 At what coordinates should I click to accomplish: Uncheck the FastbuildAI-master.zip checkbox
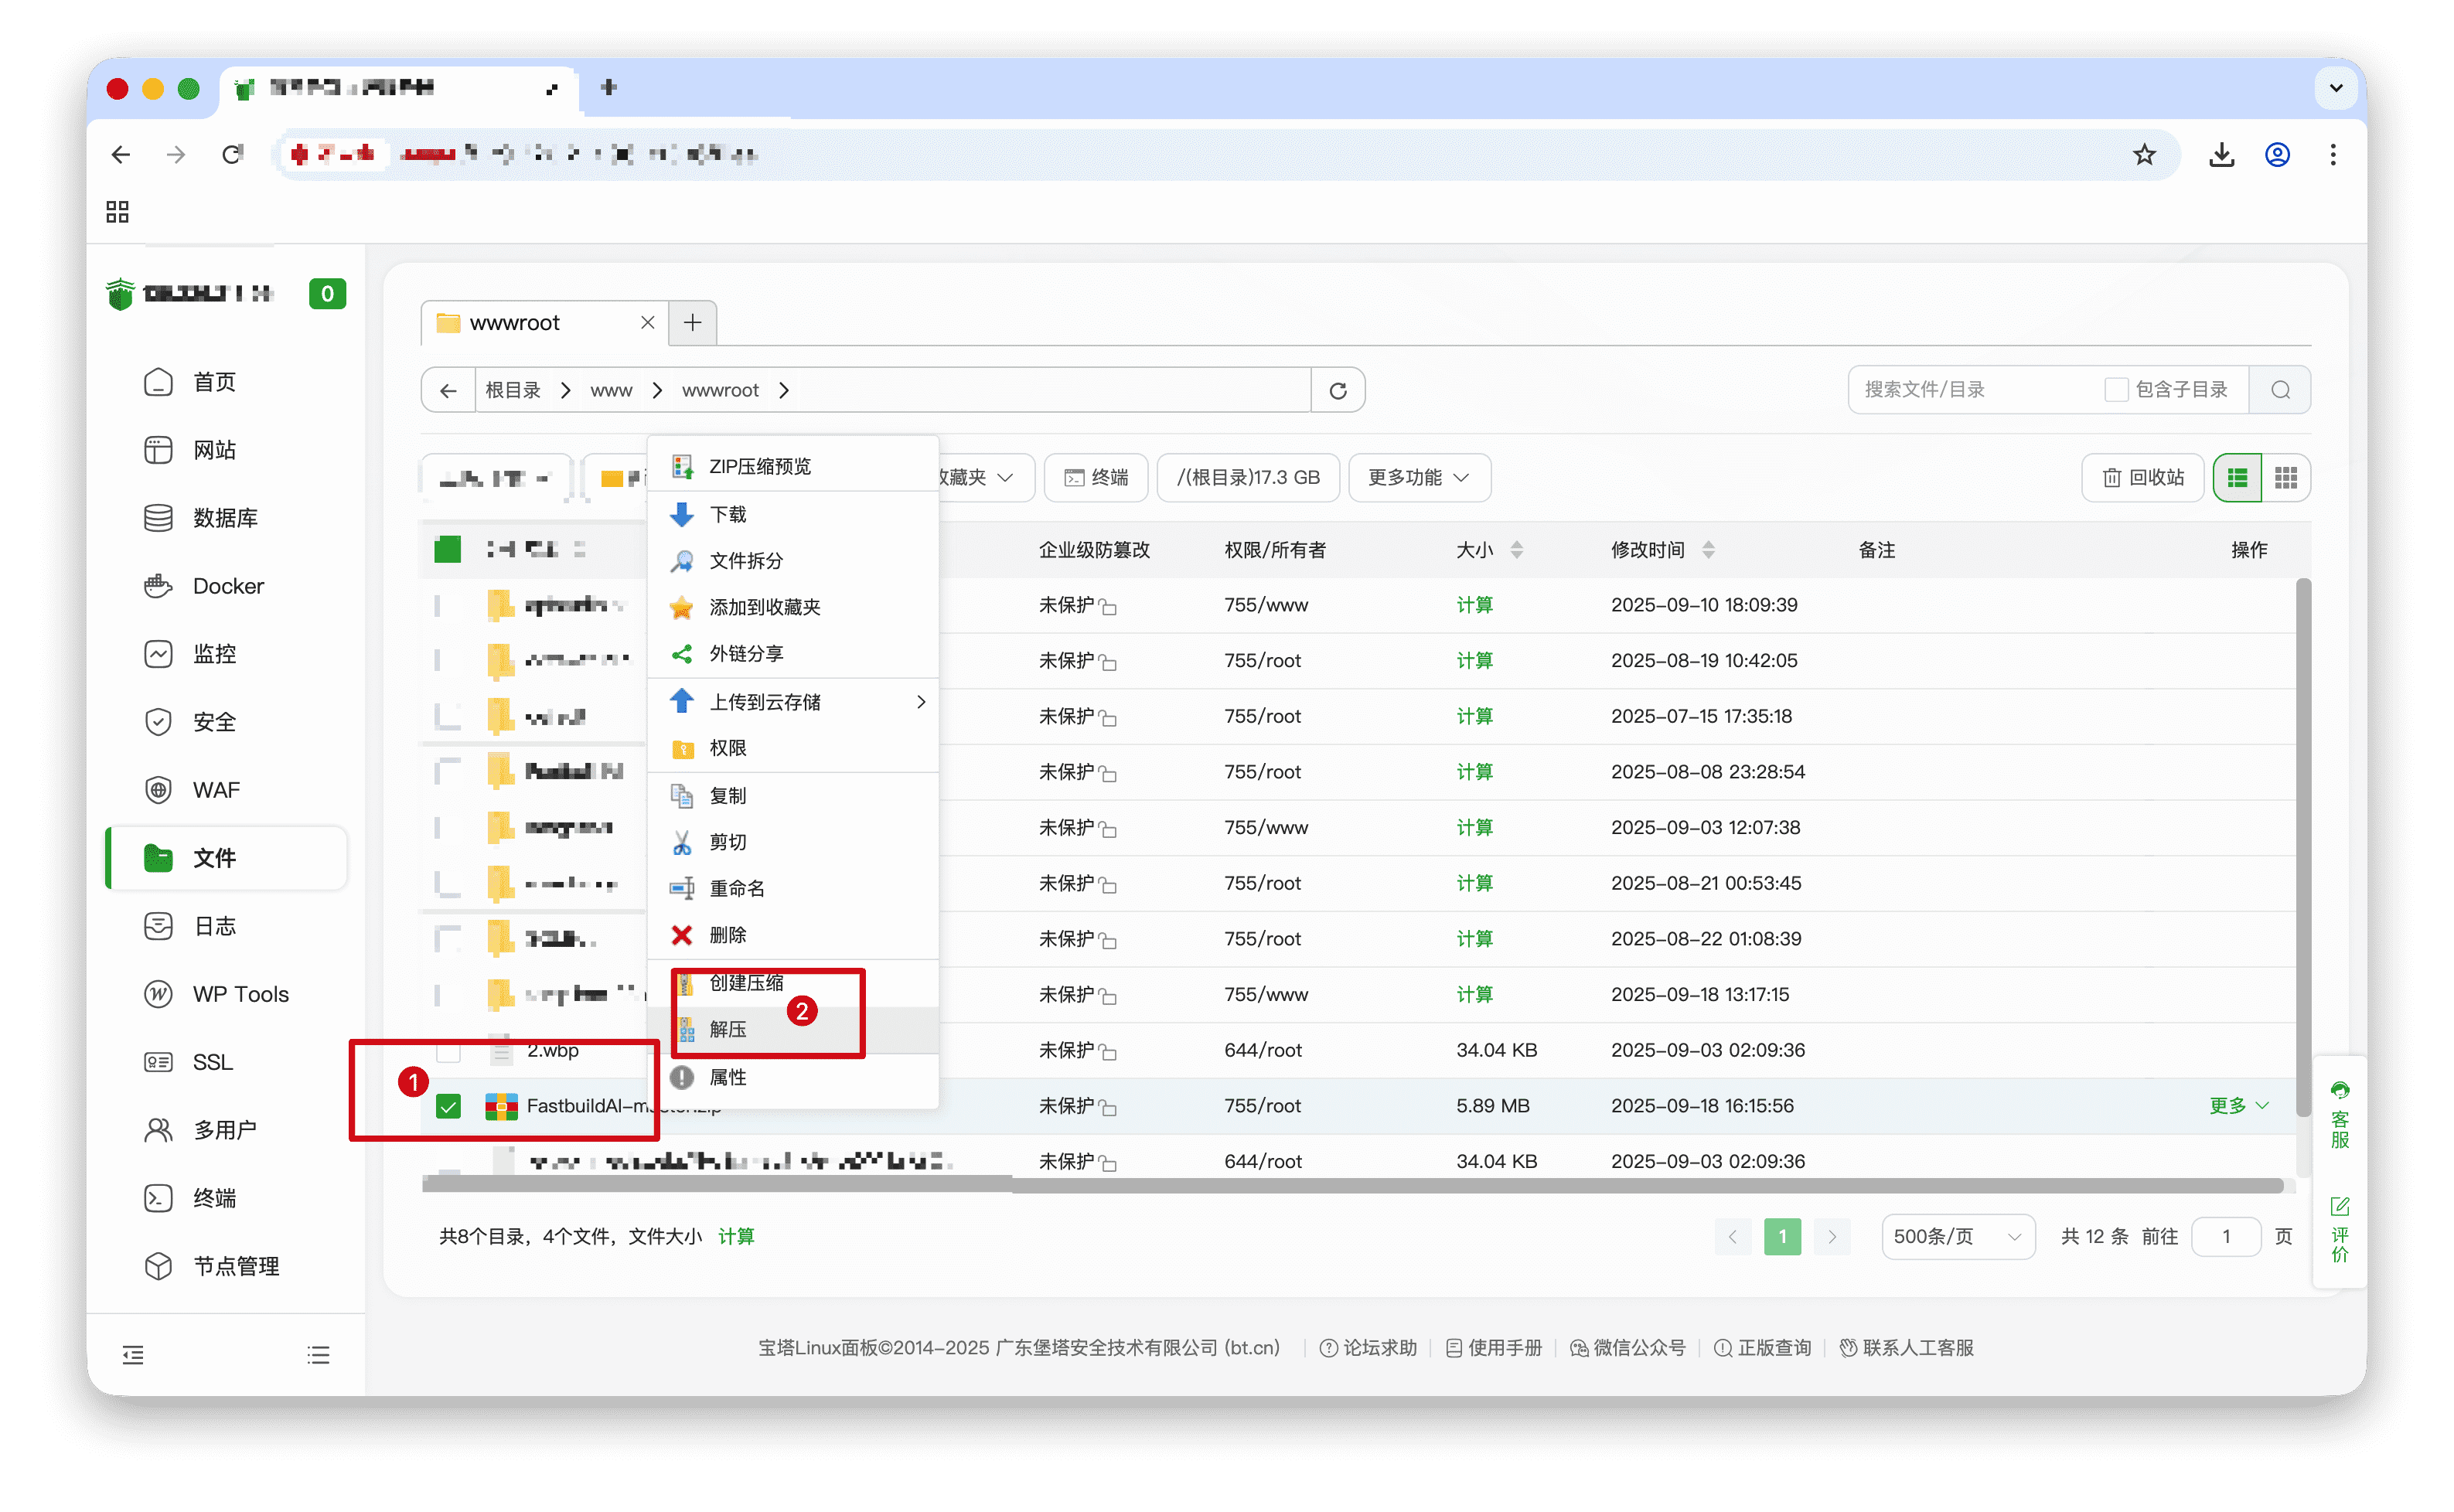coord(448,1106)
